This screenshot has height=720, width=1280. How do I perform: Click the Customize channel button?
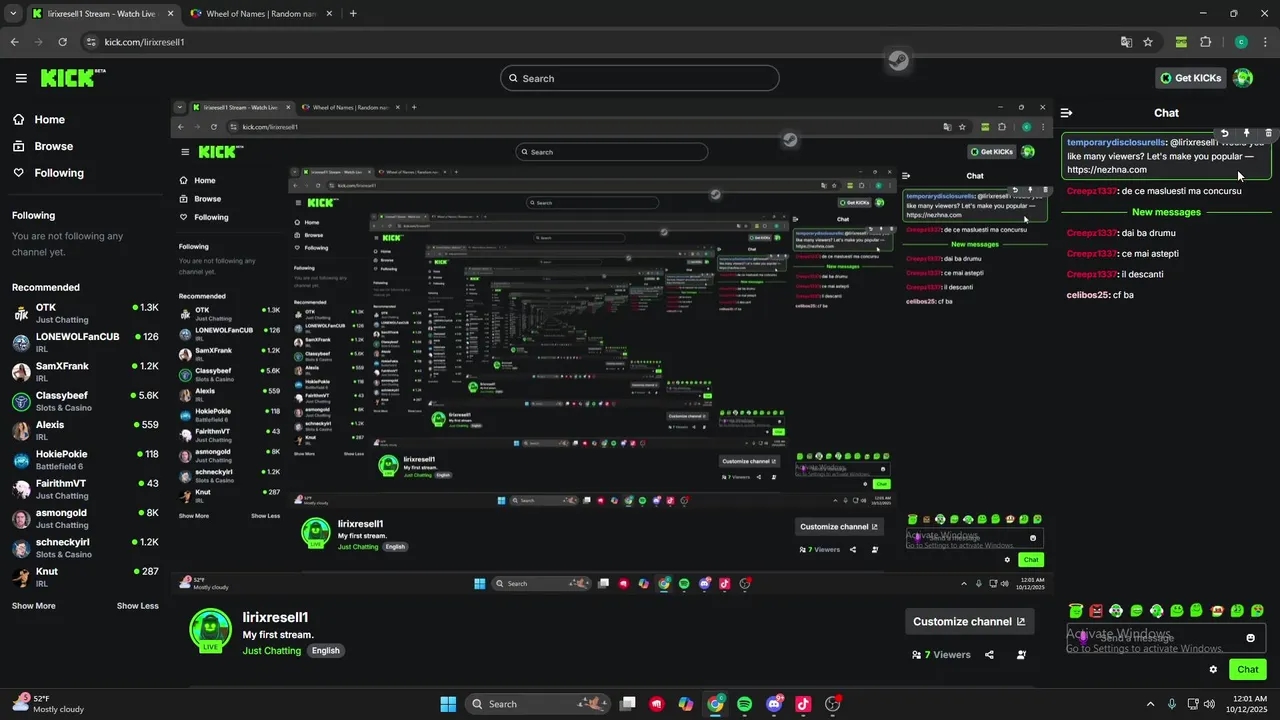click(x=969, y=621)
